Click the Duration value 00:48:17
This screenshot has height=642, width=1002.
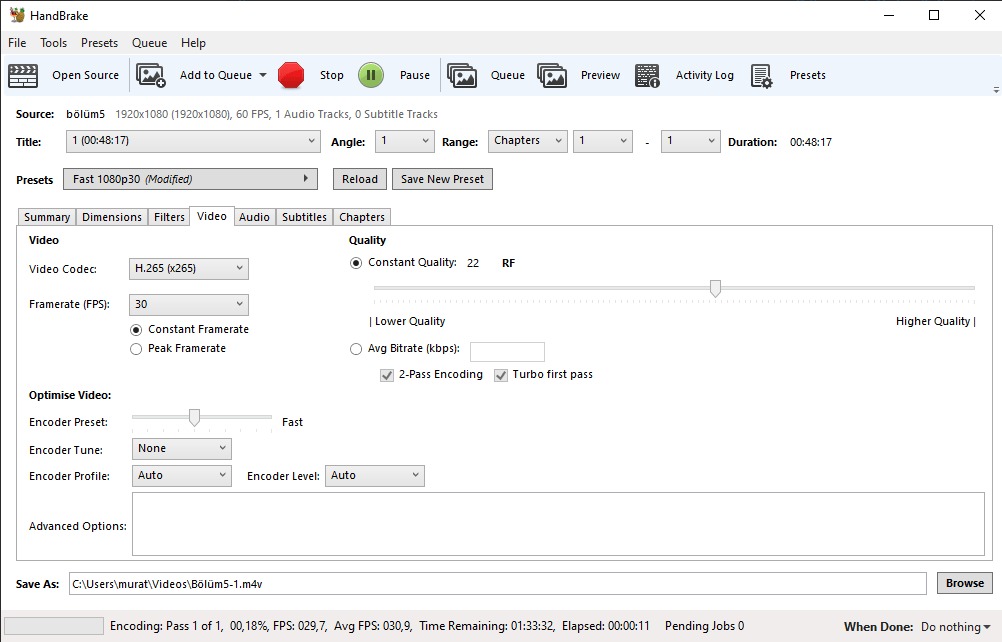pyautogui.click(x=811, y=142)
